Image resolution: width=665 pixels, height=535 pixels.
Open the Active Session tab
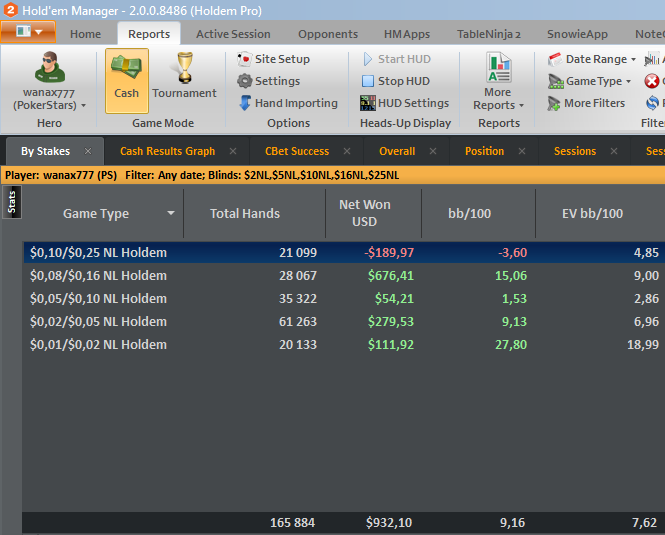click(233, 34)
